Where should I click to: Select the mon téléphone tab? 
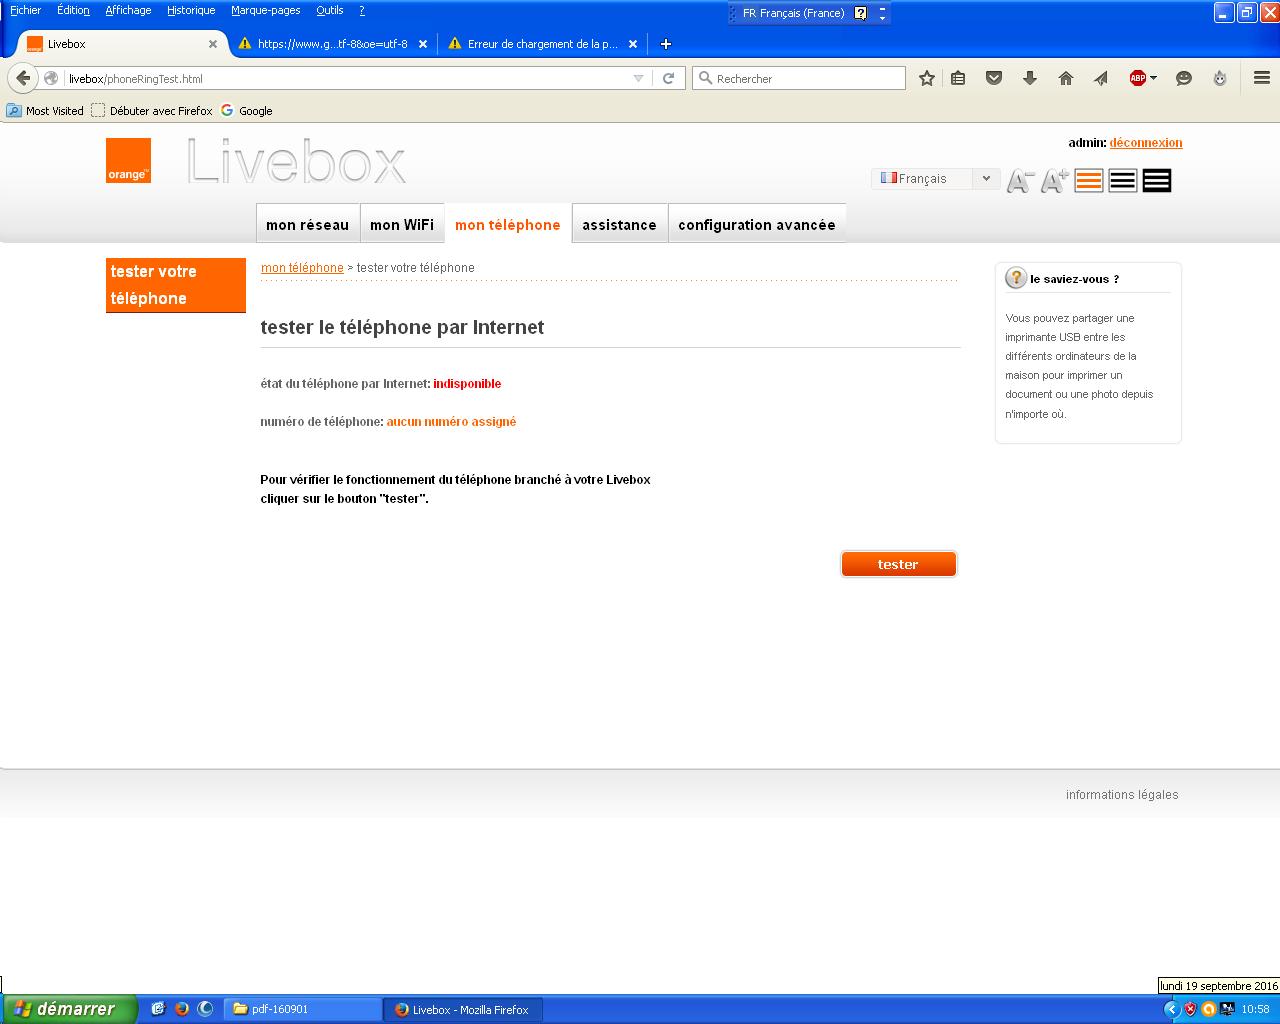(508, 224)
